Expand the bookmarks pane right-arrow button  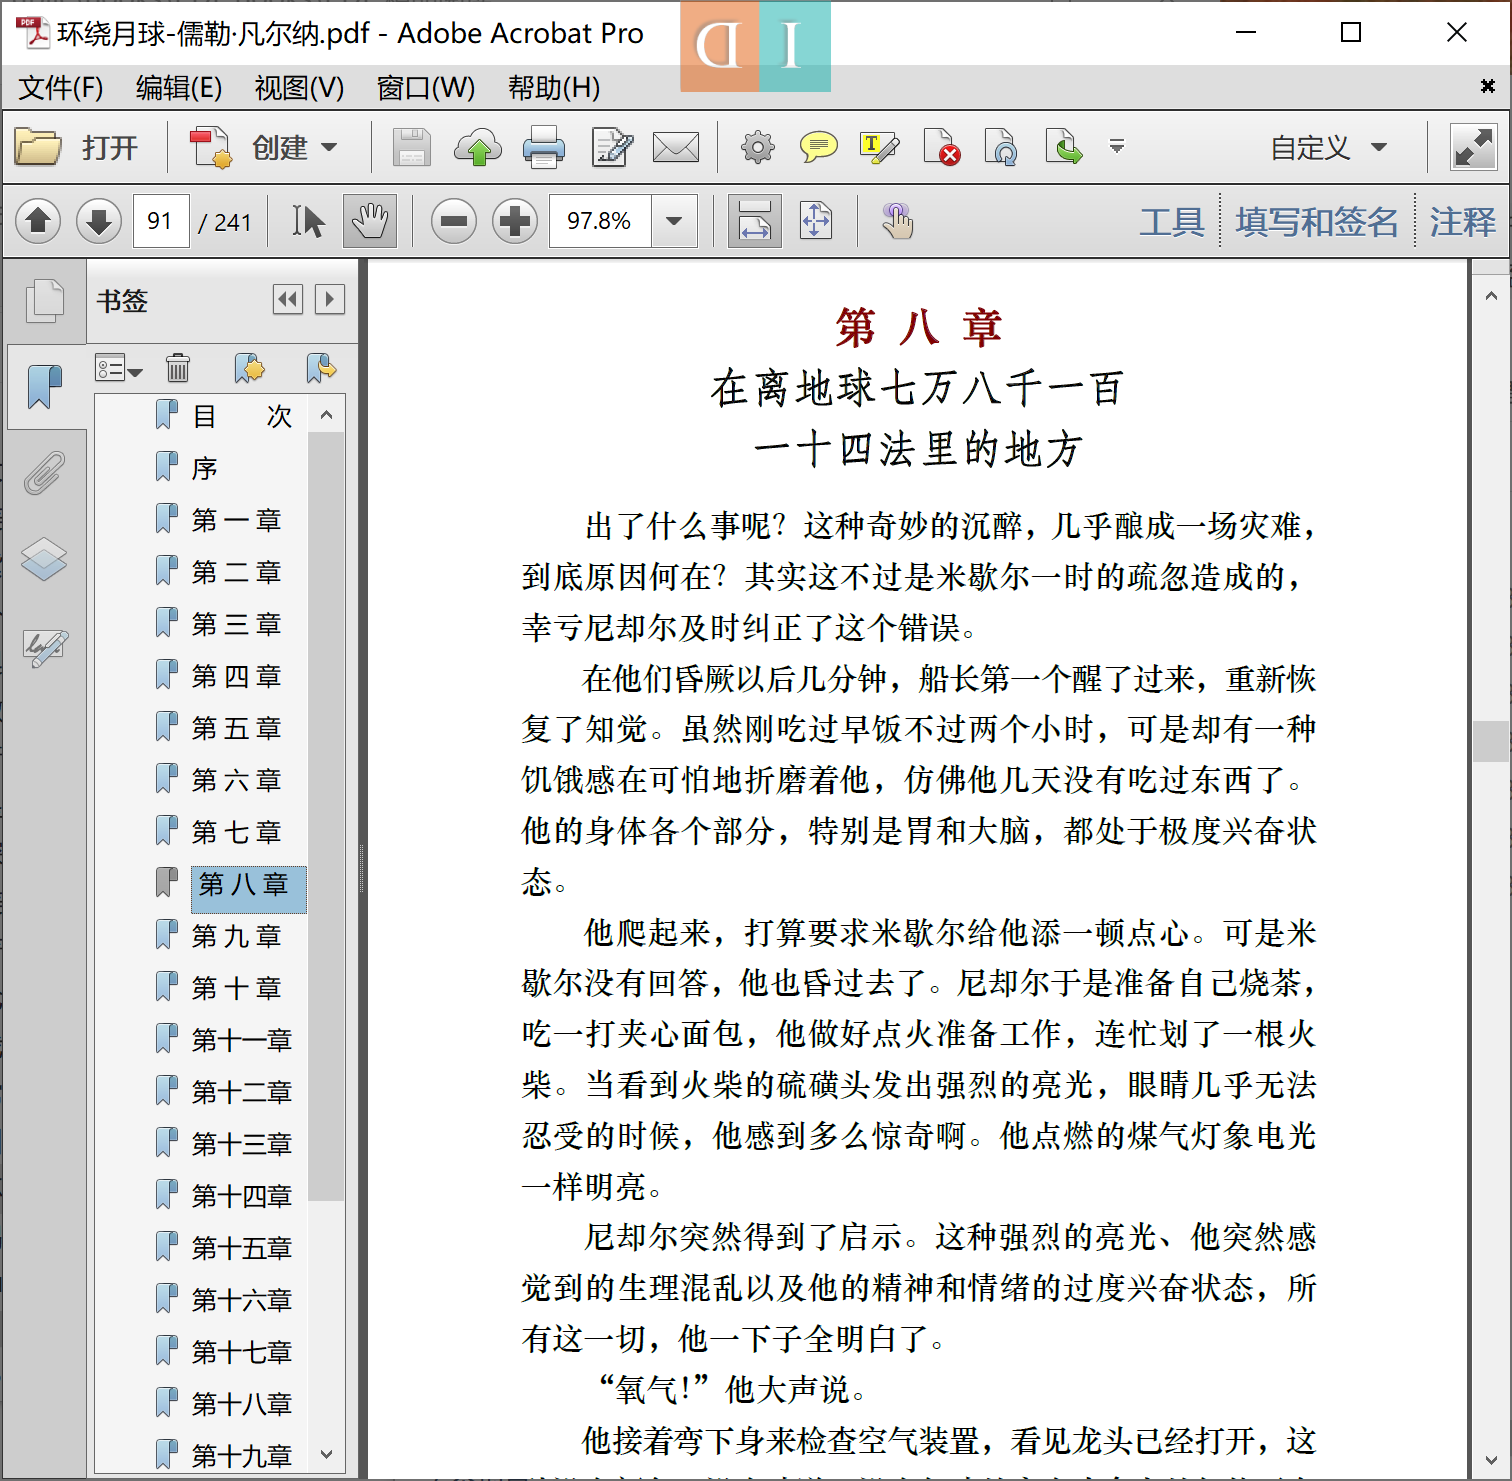[330, 299]
